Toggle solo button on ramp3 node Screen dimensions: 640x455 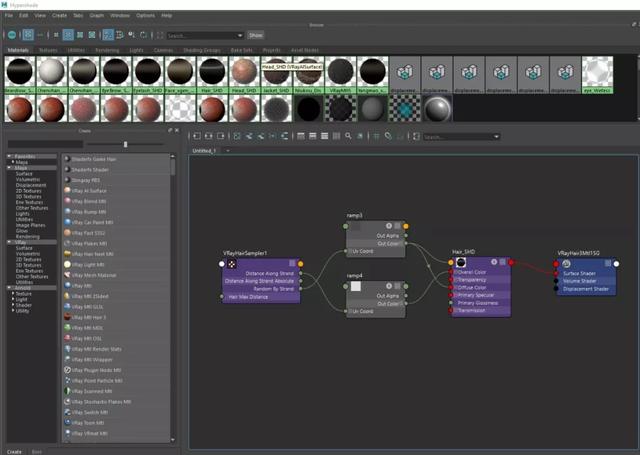[x=389, y=226]
